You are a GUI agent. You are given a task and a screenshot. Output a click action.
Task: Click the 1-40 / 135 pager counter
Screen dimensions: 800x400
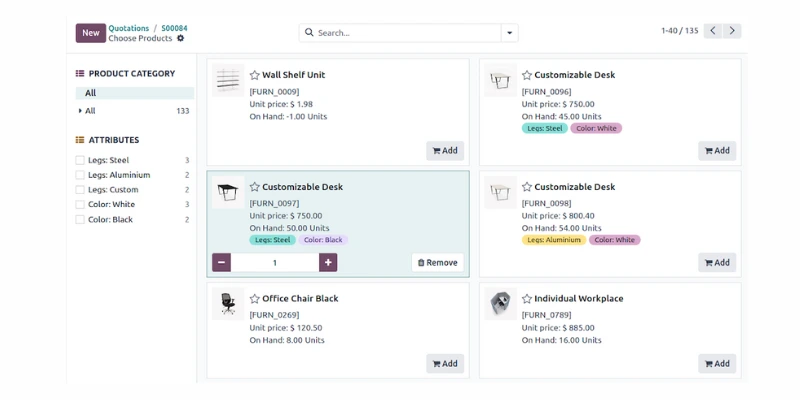pos(680,31)
